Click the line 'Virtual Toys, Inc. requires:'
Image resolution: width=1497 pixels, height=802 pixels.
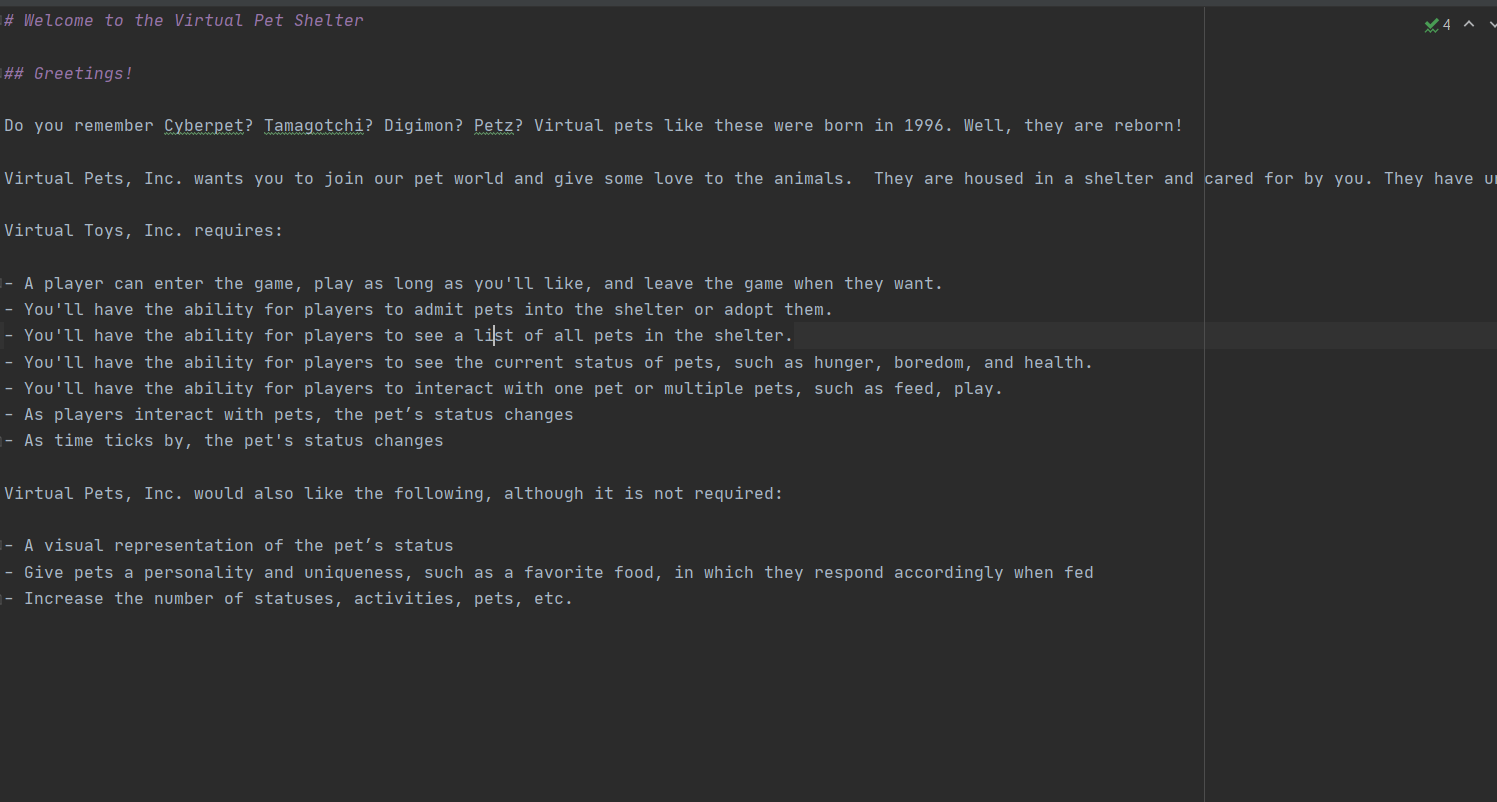point(144,231)
